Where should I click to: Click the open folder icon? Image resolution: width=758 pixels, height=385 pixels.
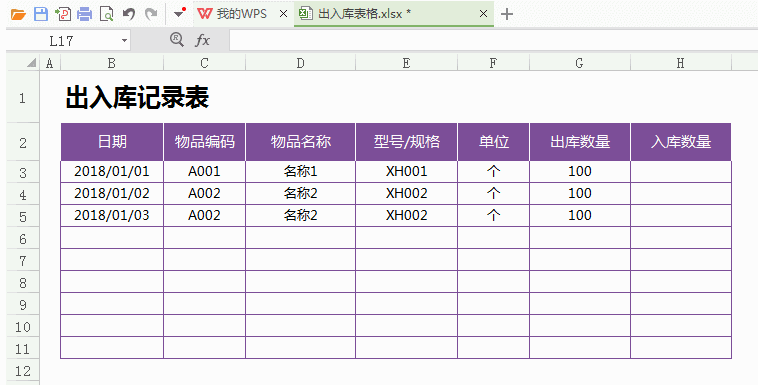pyautogui.click(x=18, y=15)
